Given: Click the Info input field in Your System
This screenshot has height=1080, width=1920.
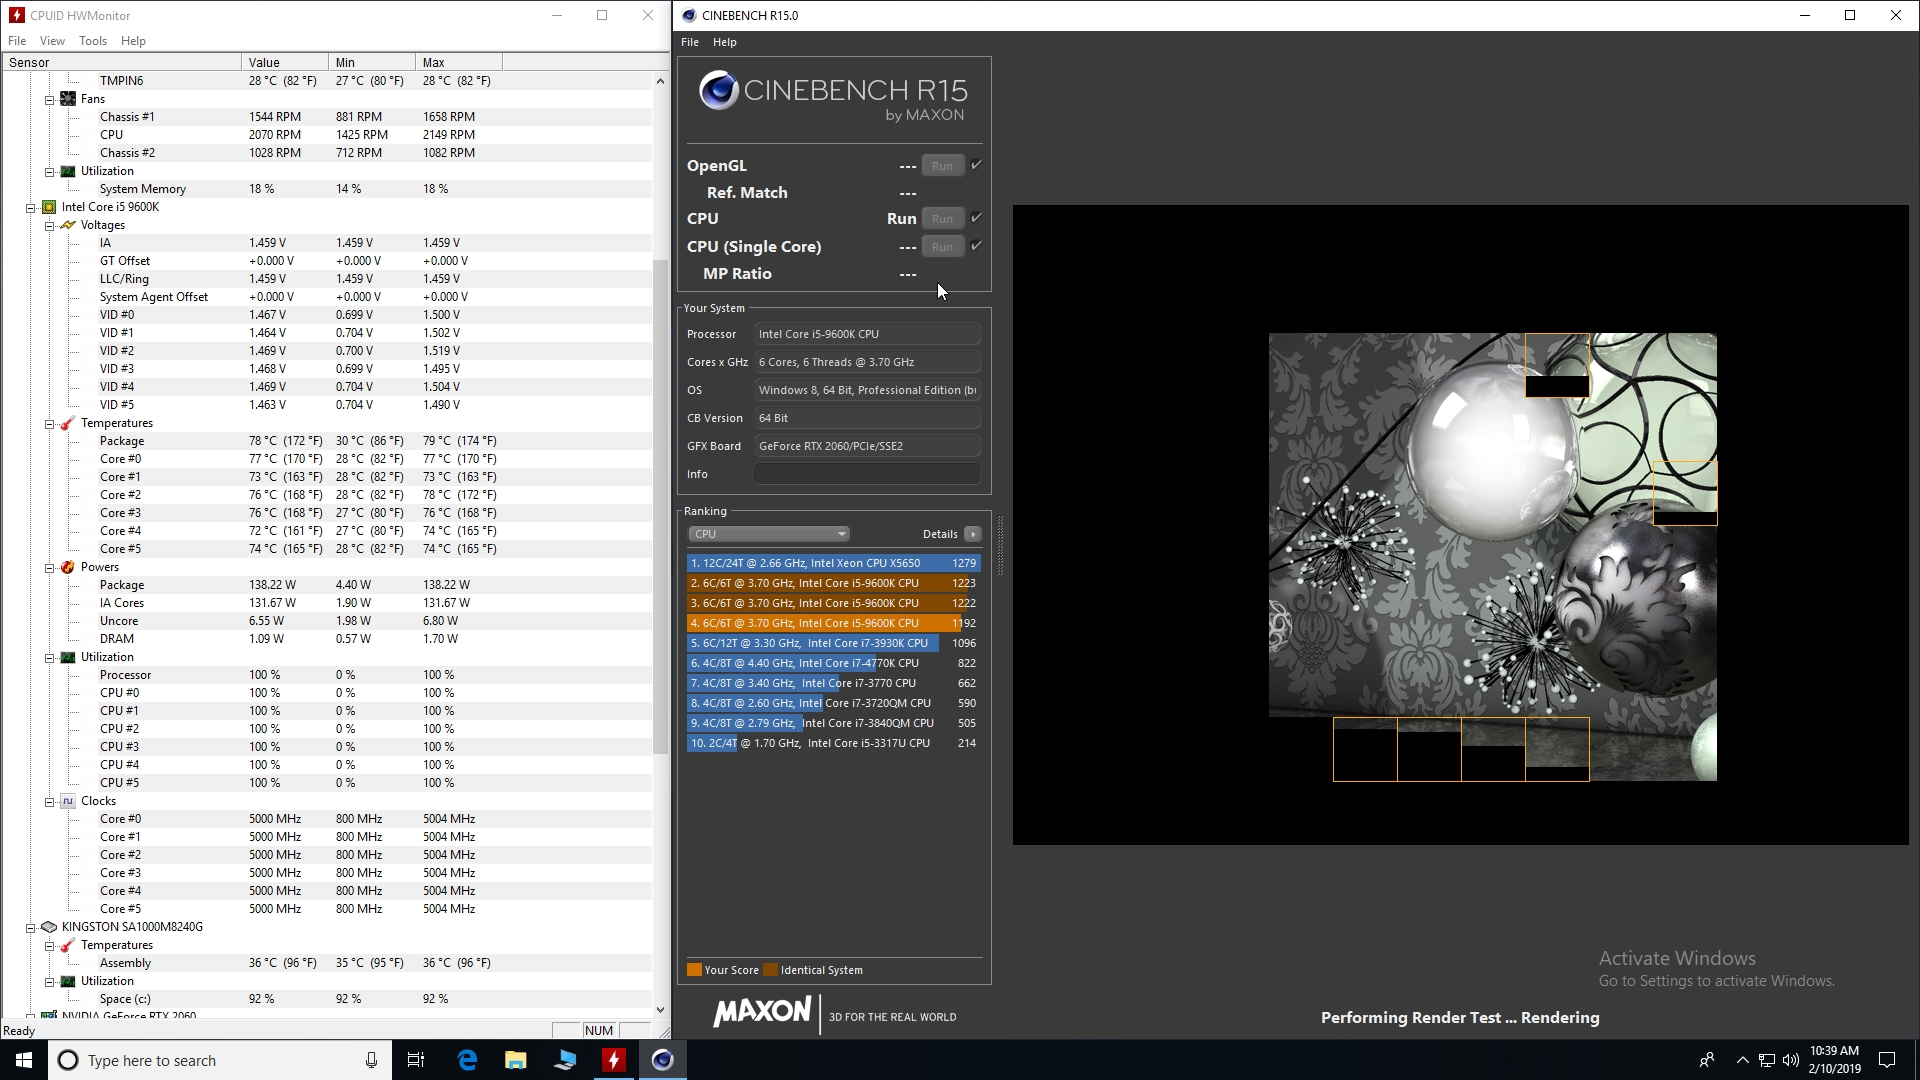Looking at the screenshot, I should coord(867,474).
